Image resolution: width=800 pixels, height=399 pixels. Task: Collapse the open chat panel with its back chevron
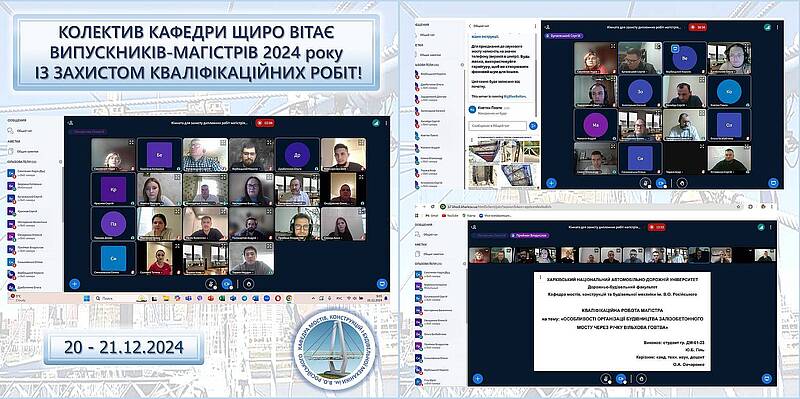470,26
